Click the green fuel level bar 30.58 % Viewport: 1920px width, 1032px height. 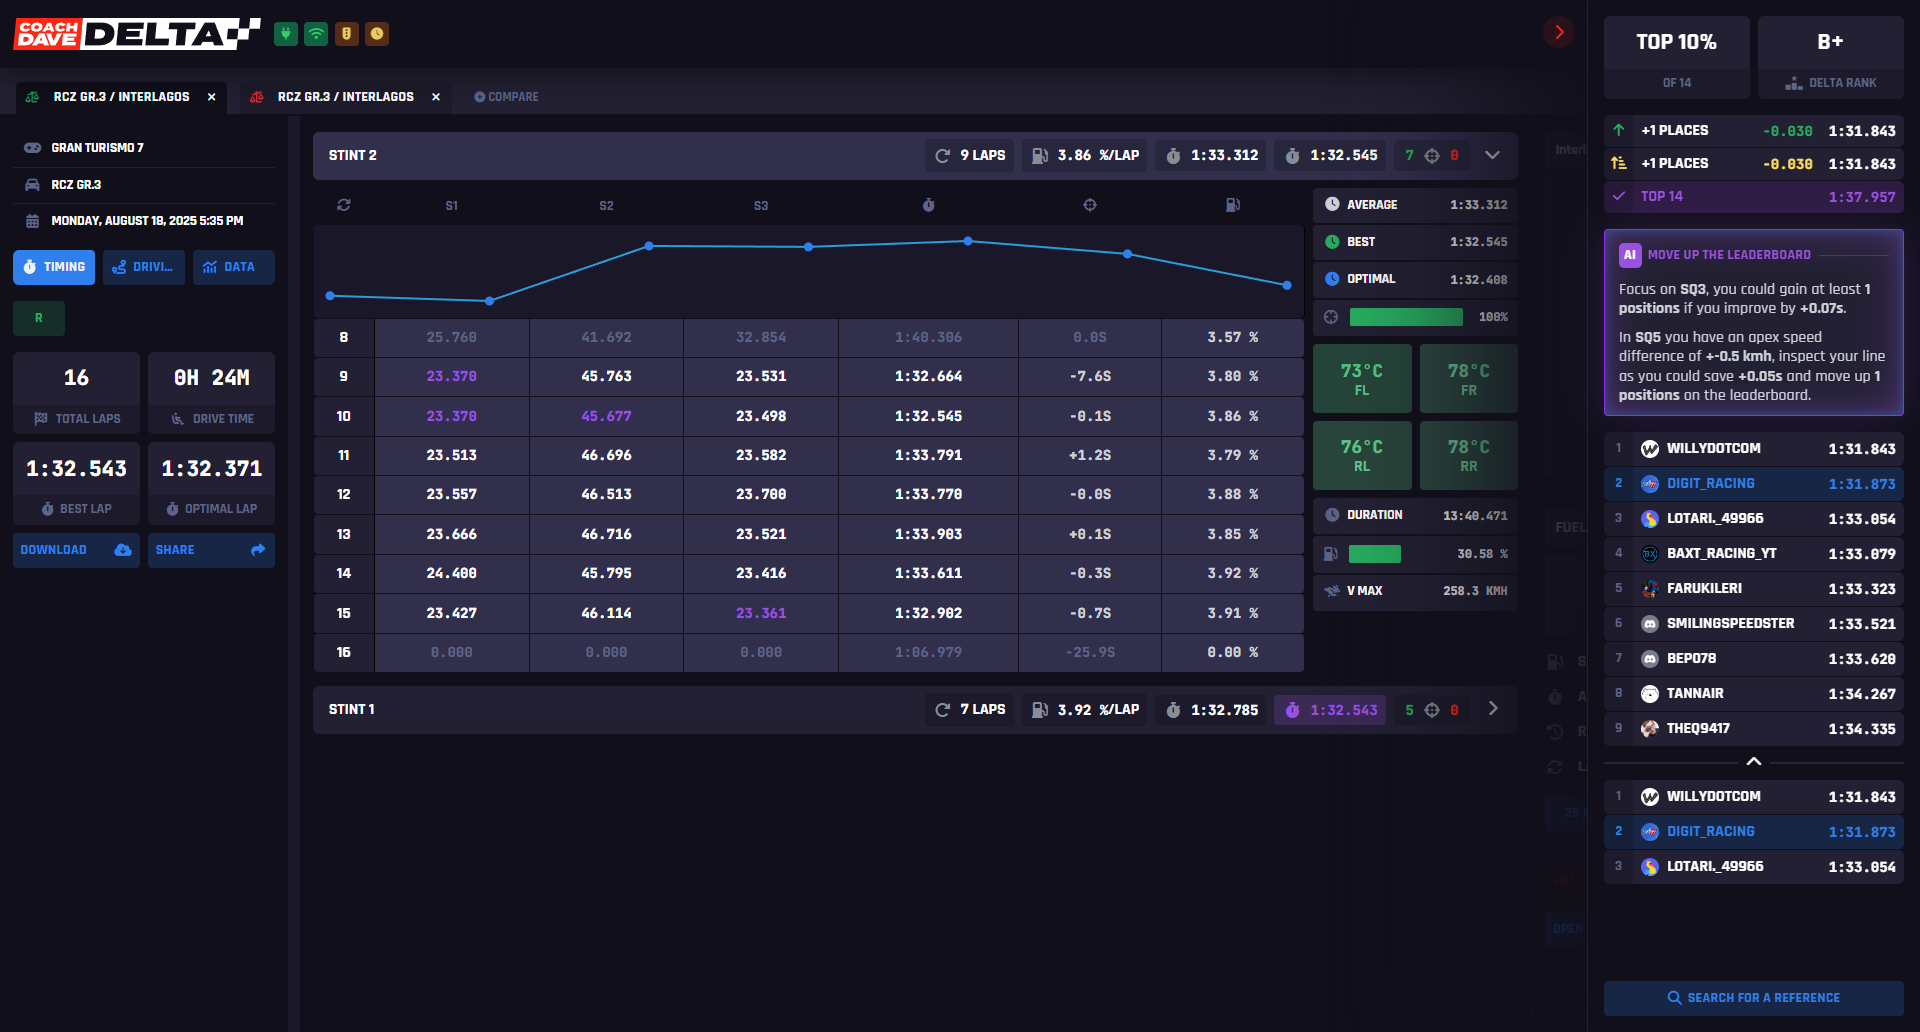[1375, 554]
